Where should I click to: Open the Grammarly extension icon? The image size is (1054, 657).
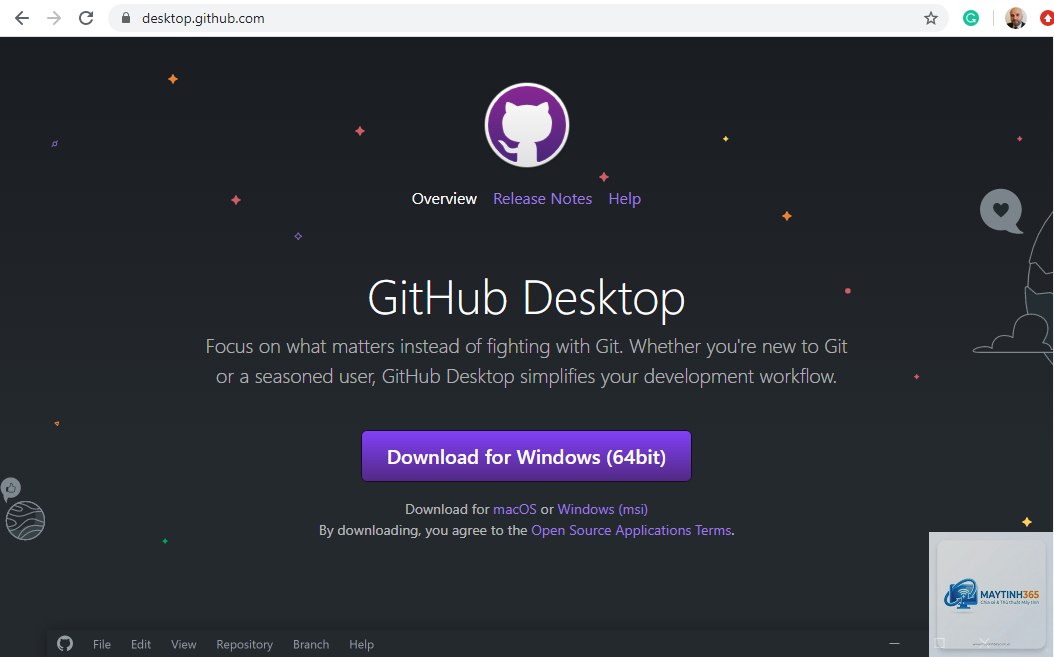[x=971, y=18]
